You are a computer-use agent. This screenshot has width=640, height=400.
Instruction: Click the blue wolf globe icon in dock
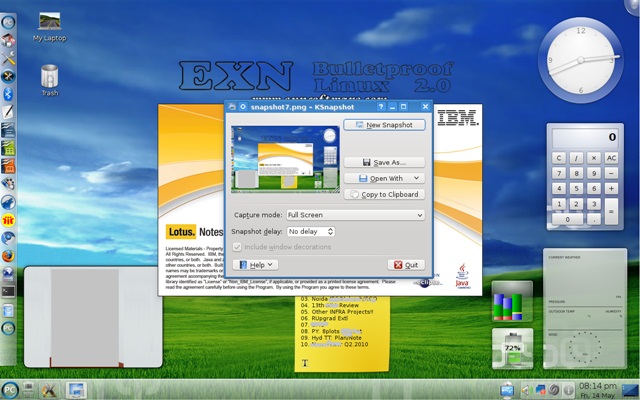[8, 202]
